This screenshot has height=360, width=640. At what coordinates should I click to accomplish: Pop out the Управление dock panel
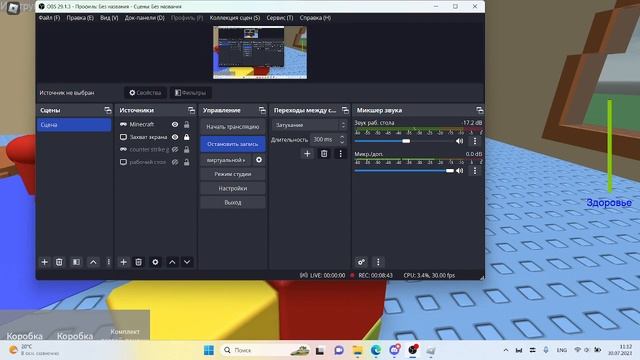click(262, 110)
